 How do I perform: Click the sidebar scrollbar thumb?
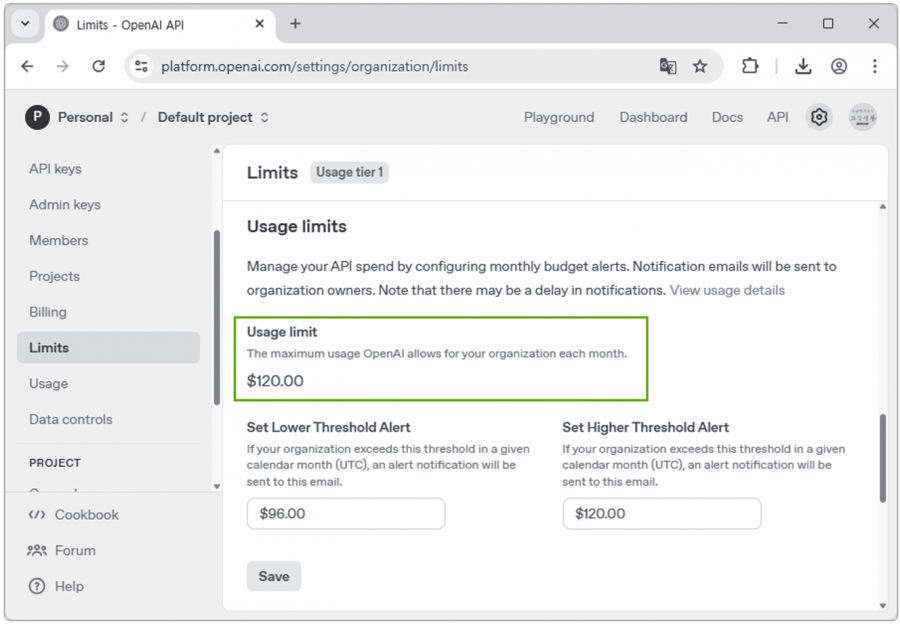[216, 317]
